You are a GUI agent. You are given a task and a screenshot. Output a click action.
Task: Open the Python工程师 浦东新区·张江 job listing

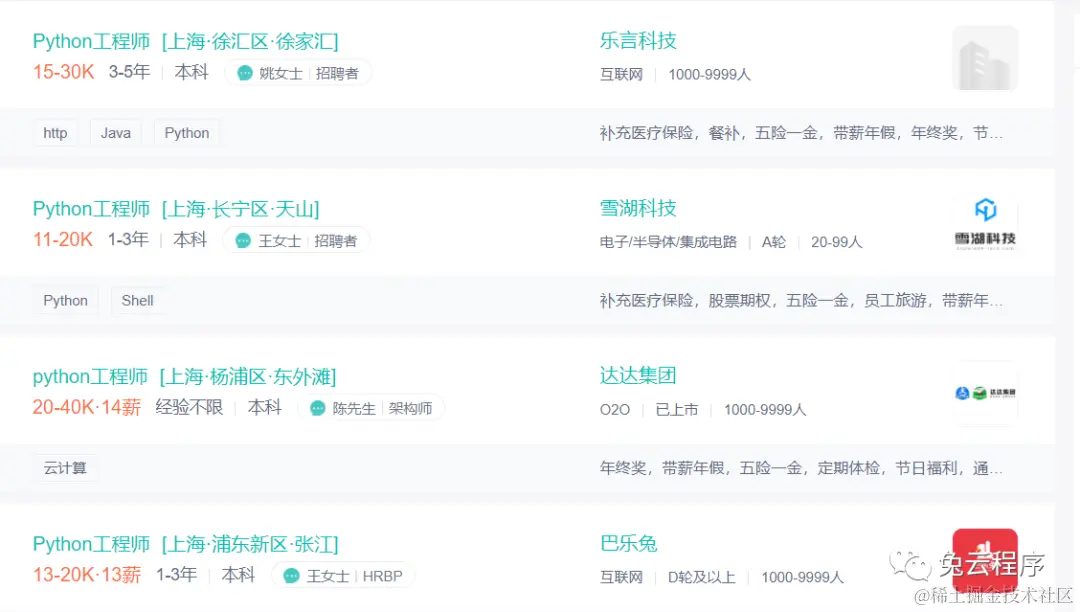click(x=185, y=544)
